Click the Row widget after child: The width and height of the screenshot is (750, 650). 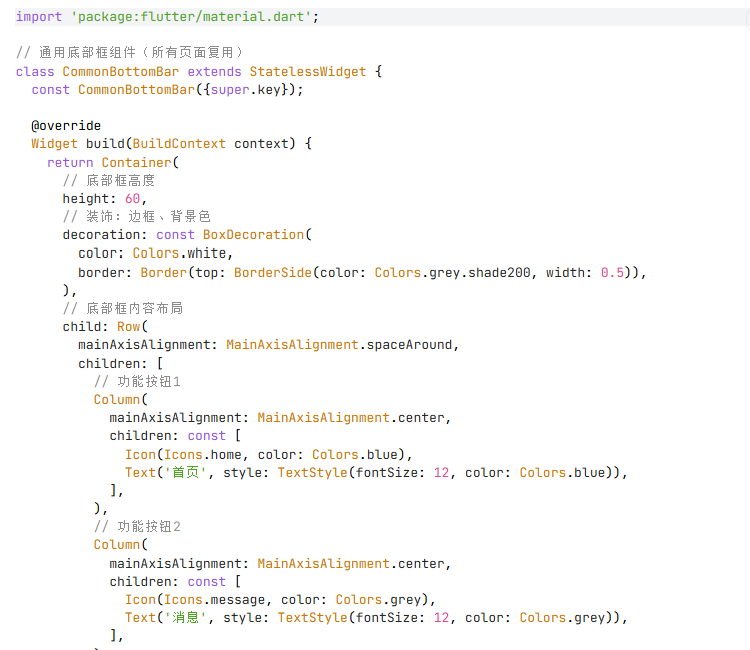[129, 326]
